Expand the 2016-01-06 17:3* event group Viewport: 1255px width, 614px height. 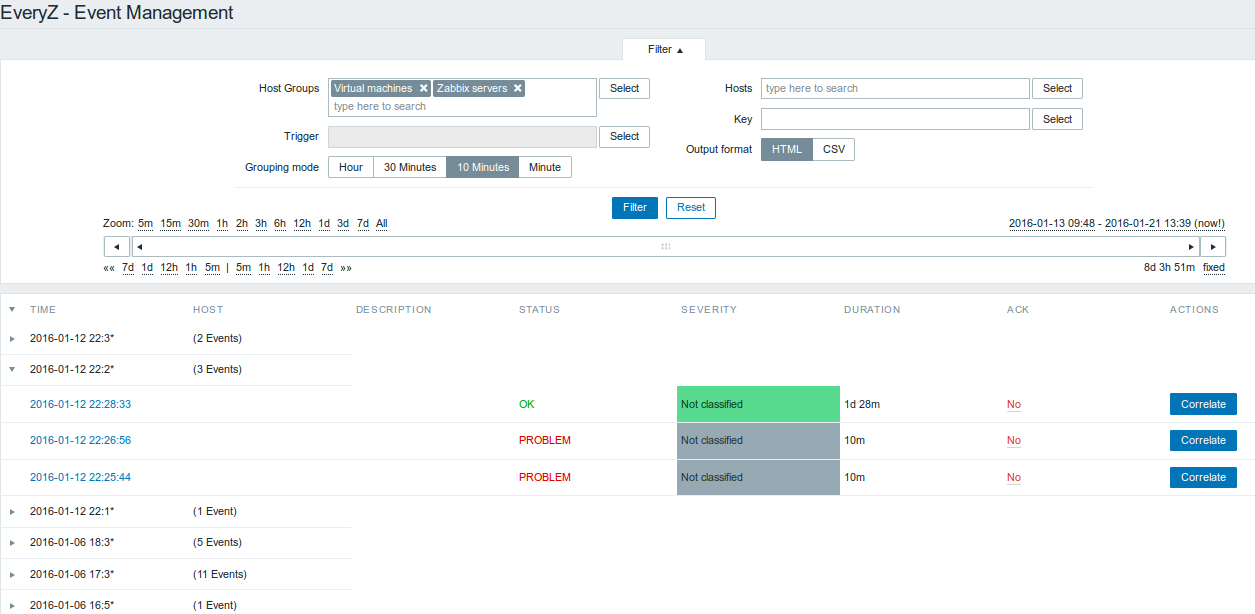pos(12,575)
